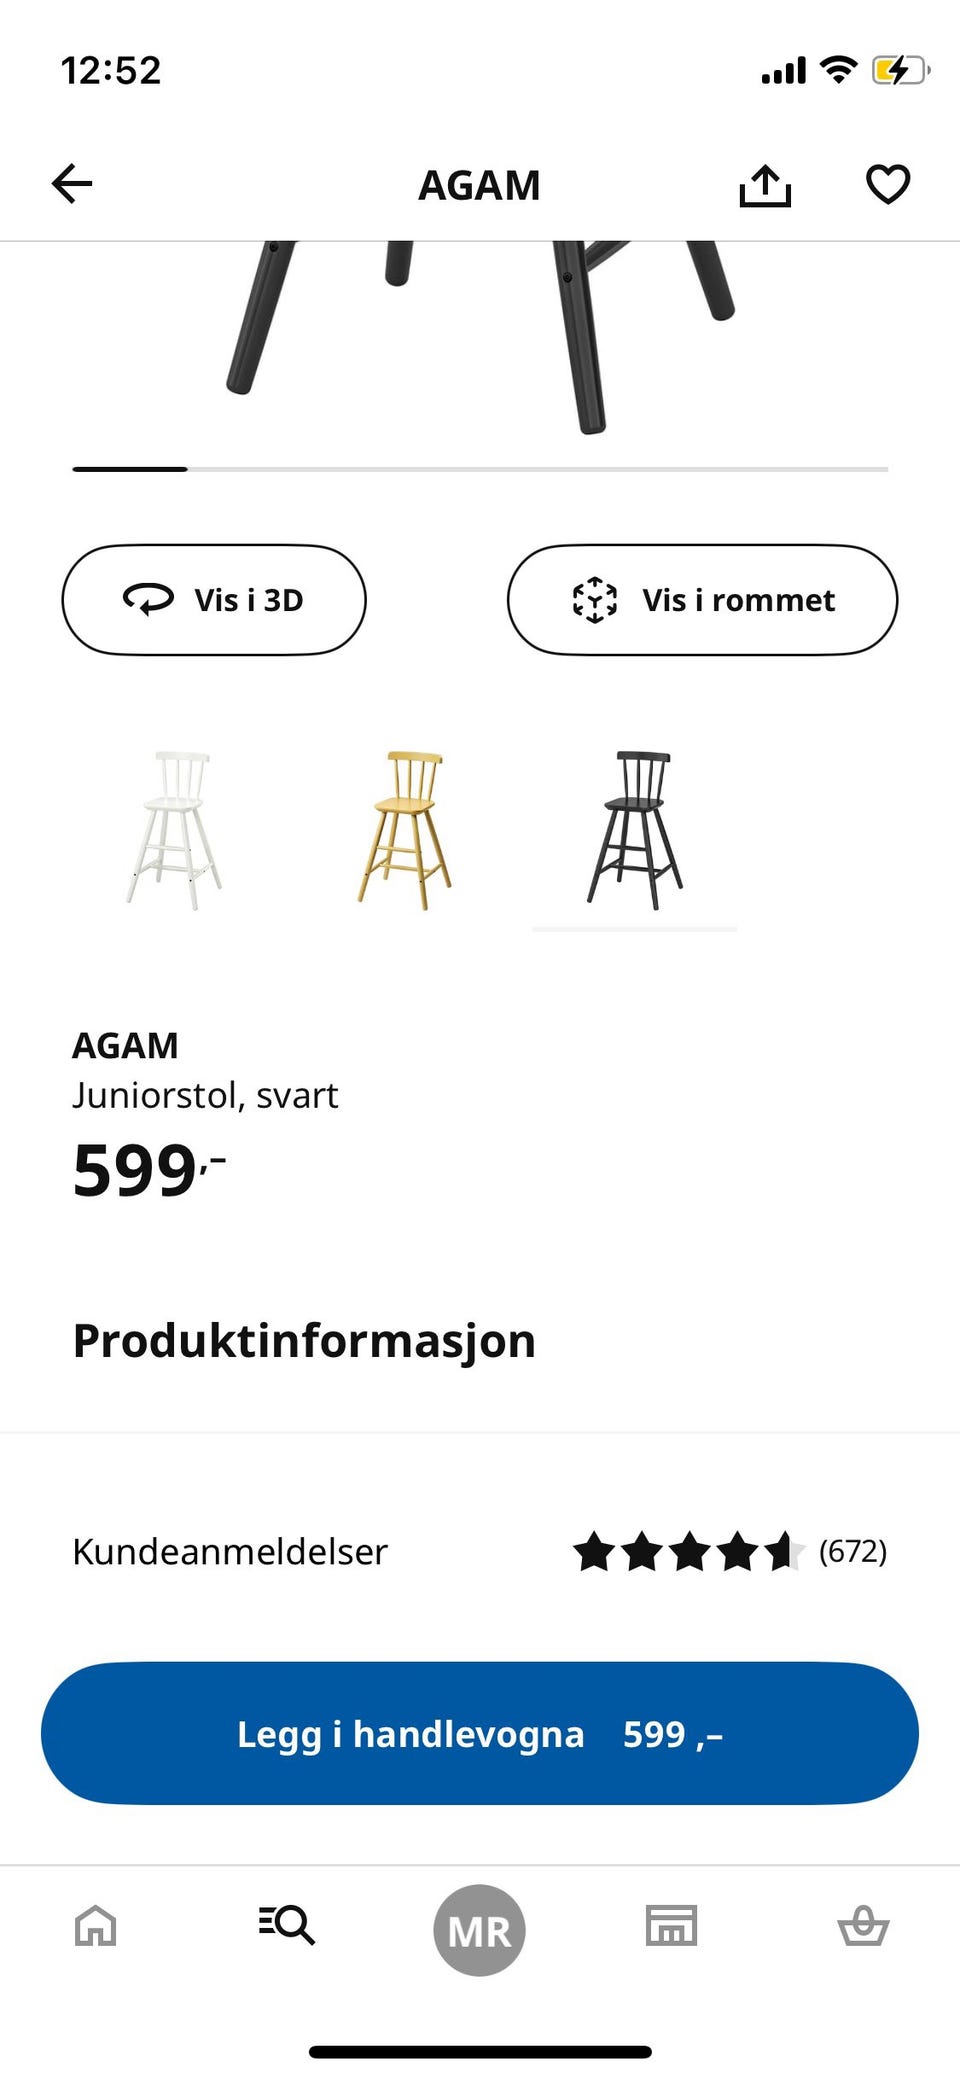Tap the image gallery progress bar
The width and height of the screenshot is (960, 2079).
[x=480, y=469]
